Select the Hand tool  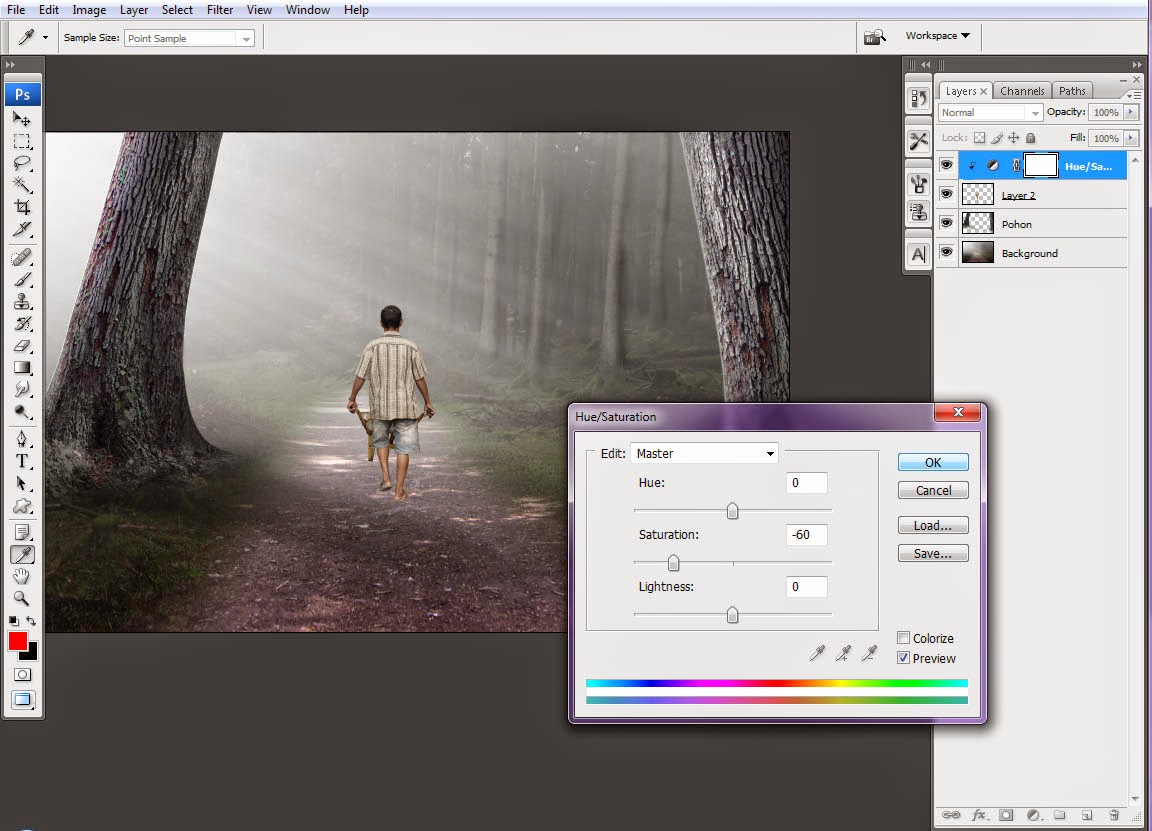click(x=22, y=576)
